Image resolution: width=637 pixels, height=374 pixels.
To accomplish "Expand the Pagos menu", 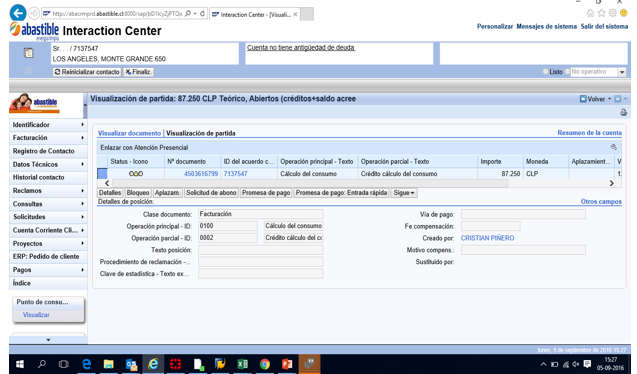I will [48, 270].
